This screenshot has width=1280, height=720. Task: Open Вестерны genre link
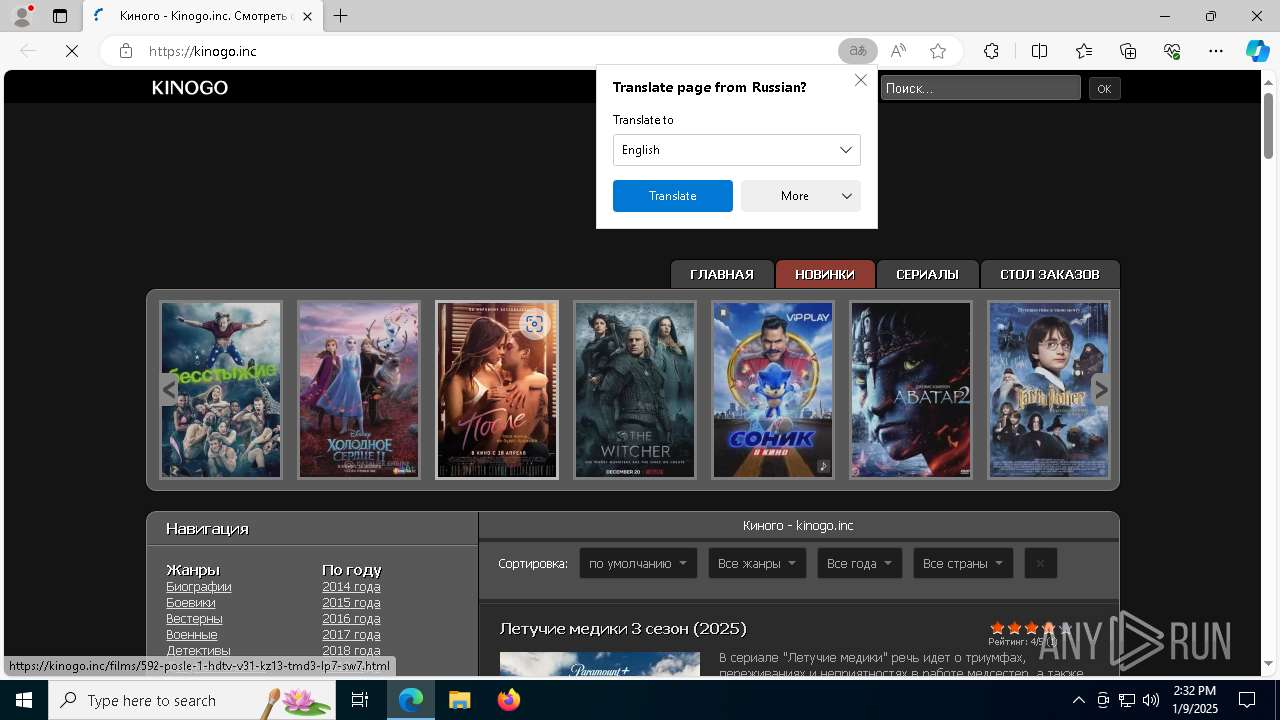point(194,619)
